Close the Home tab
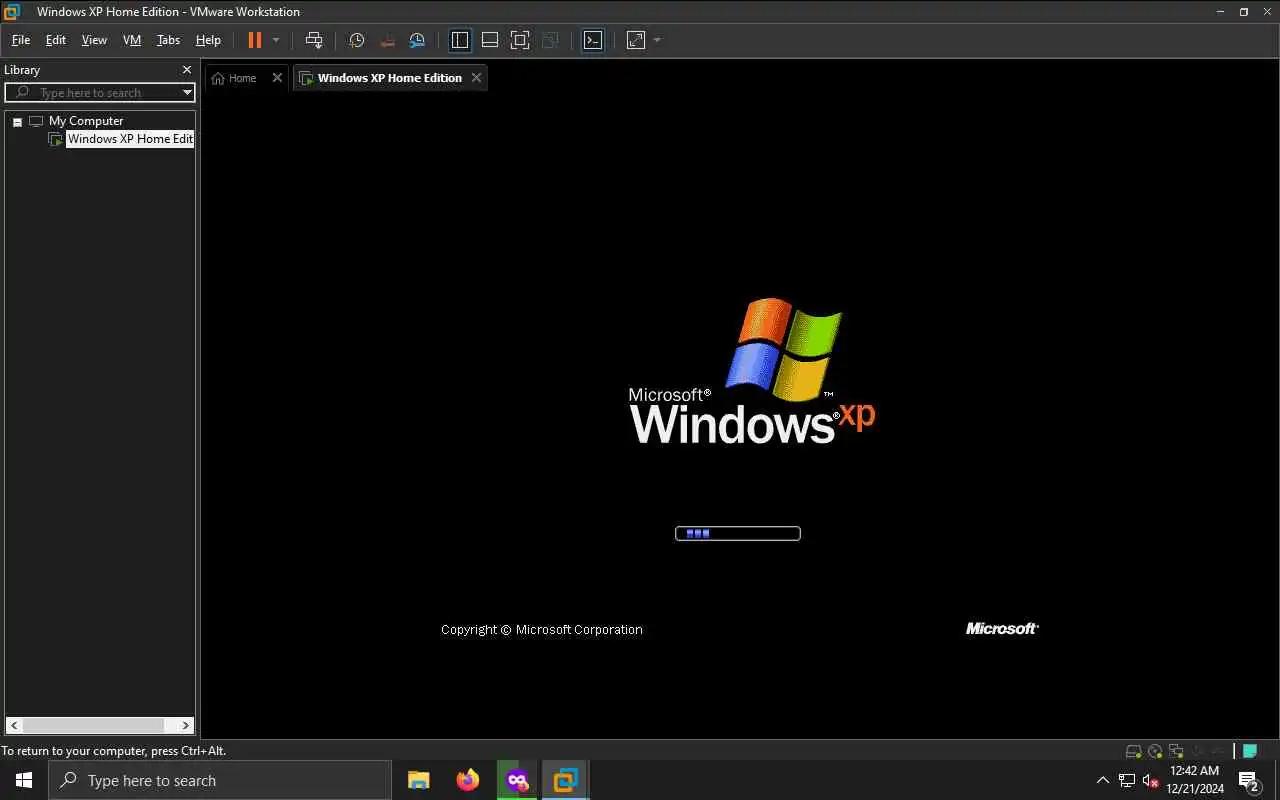This screenshot has width=1280, height=800. [277, 78]
